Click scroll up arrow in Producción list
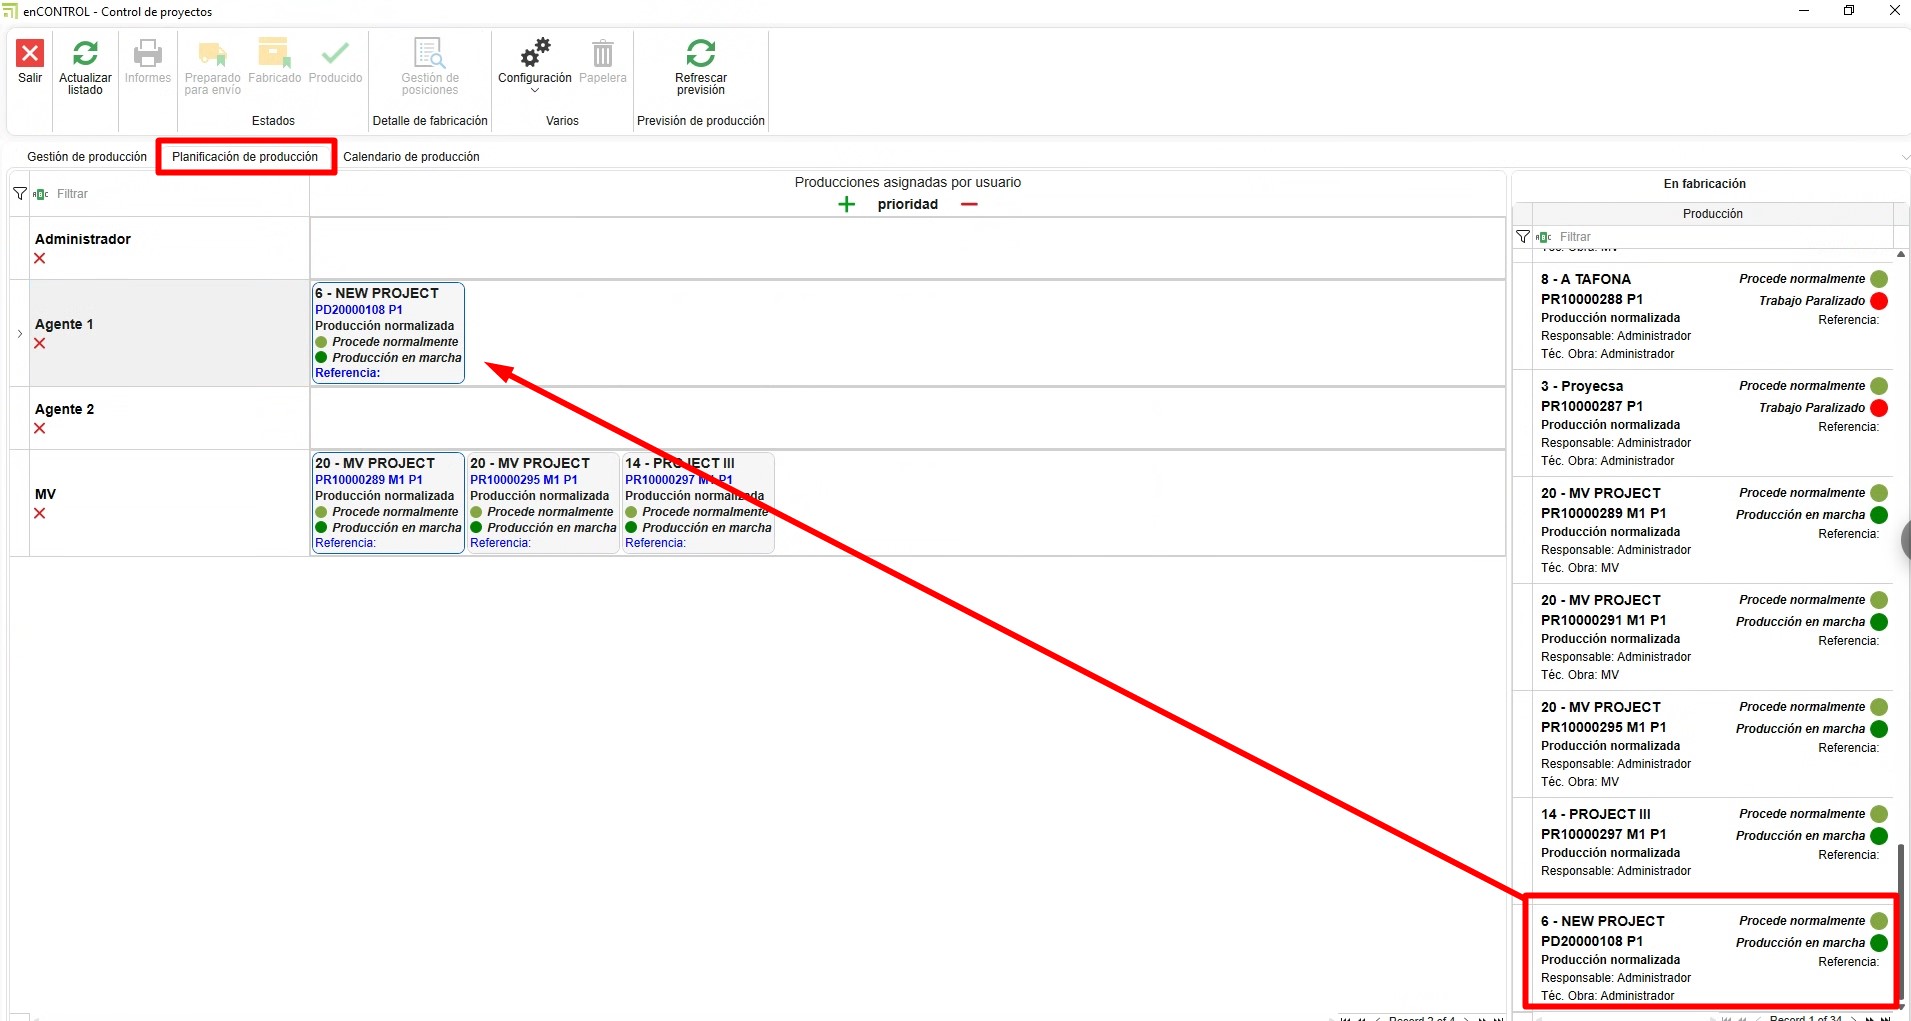This screenshot has width=1911, height=1021. pyautogui.click(x=1901, y=254)
